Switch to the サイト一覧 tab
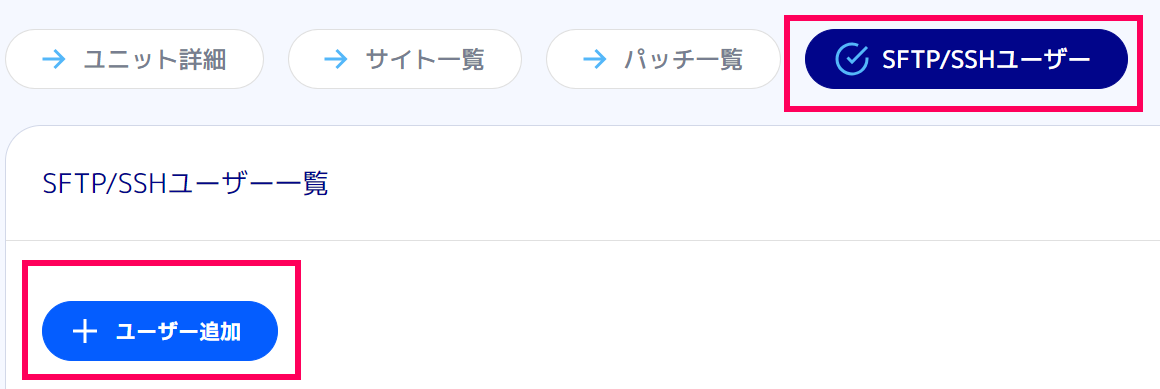Image resolution: width=1160 pixels, height=389 pixels. click(405, 59)
